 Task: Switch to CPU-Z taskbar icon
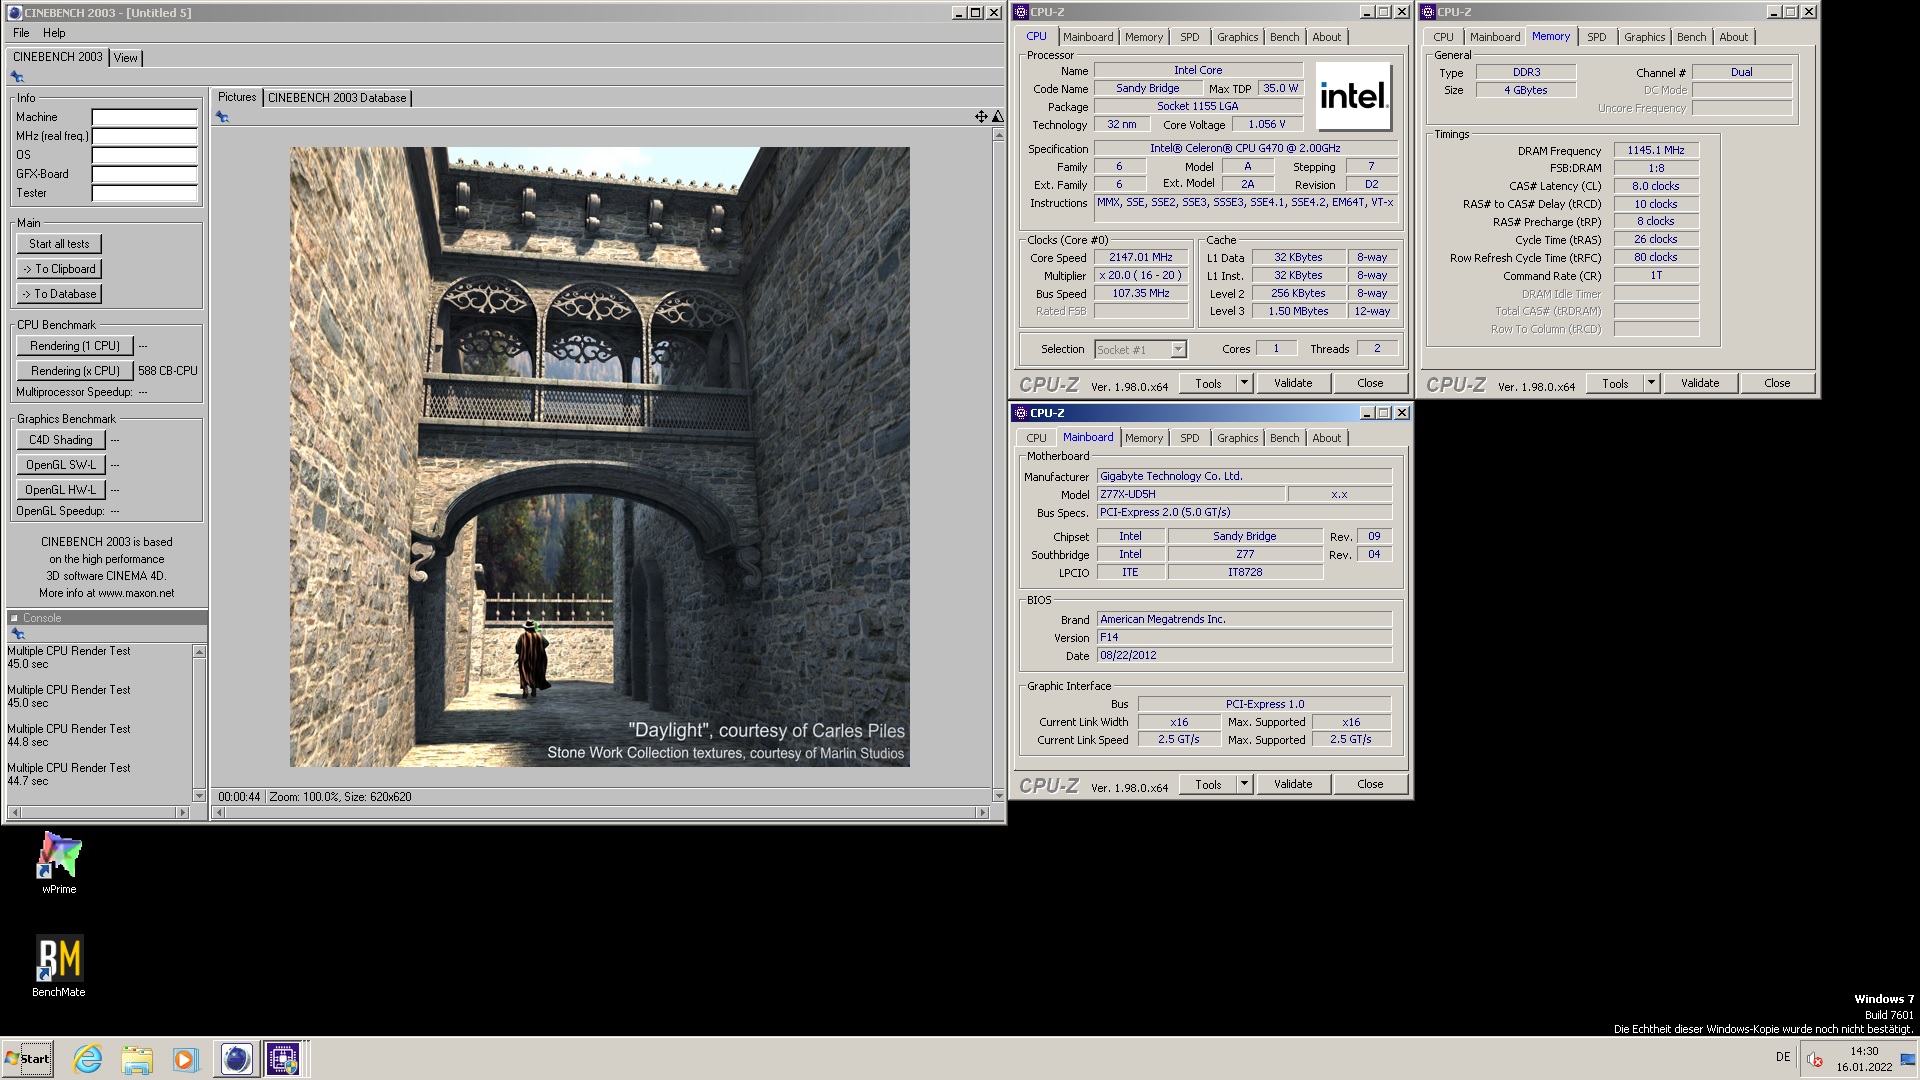283,1059
